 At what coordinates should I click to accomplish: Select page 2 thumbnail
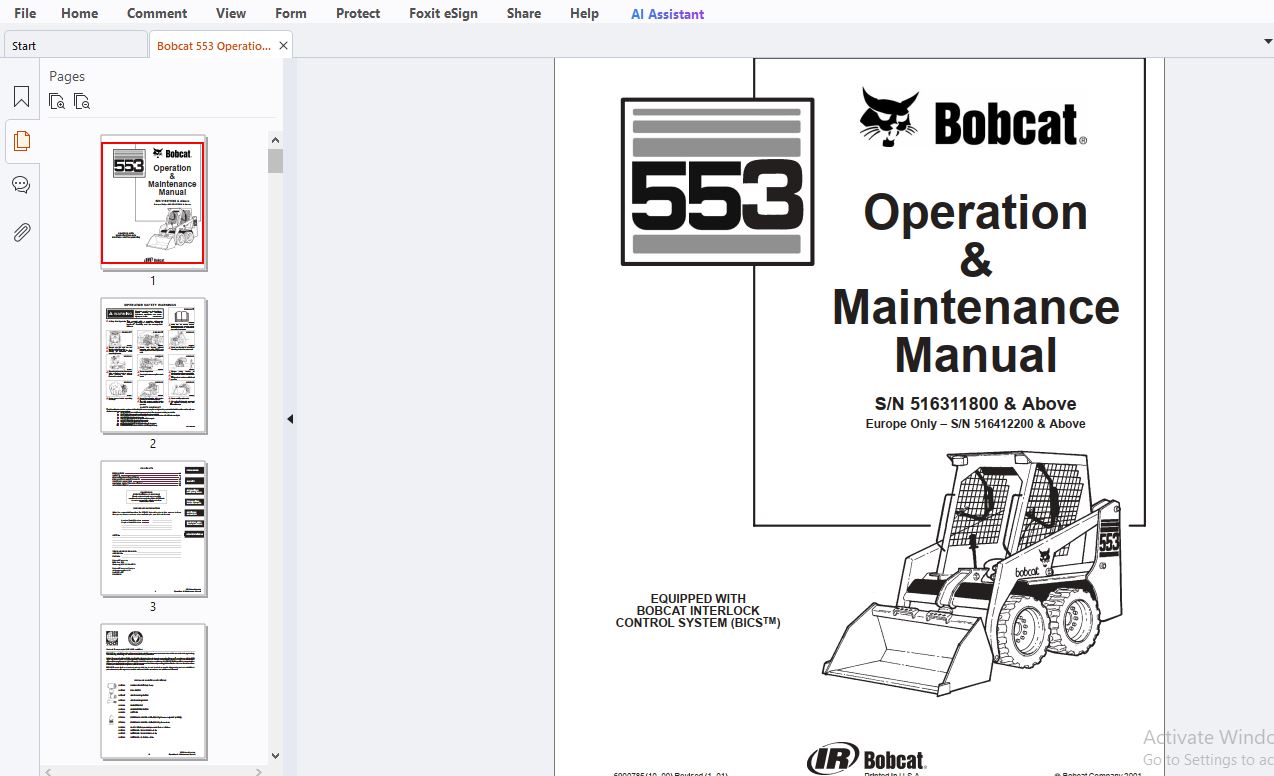[x=153, y=366]
